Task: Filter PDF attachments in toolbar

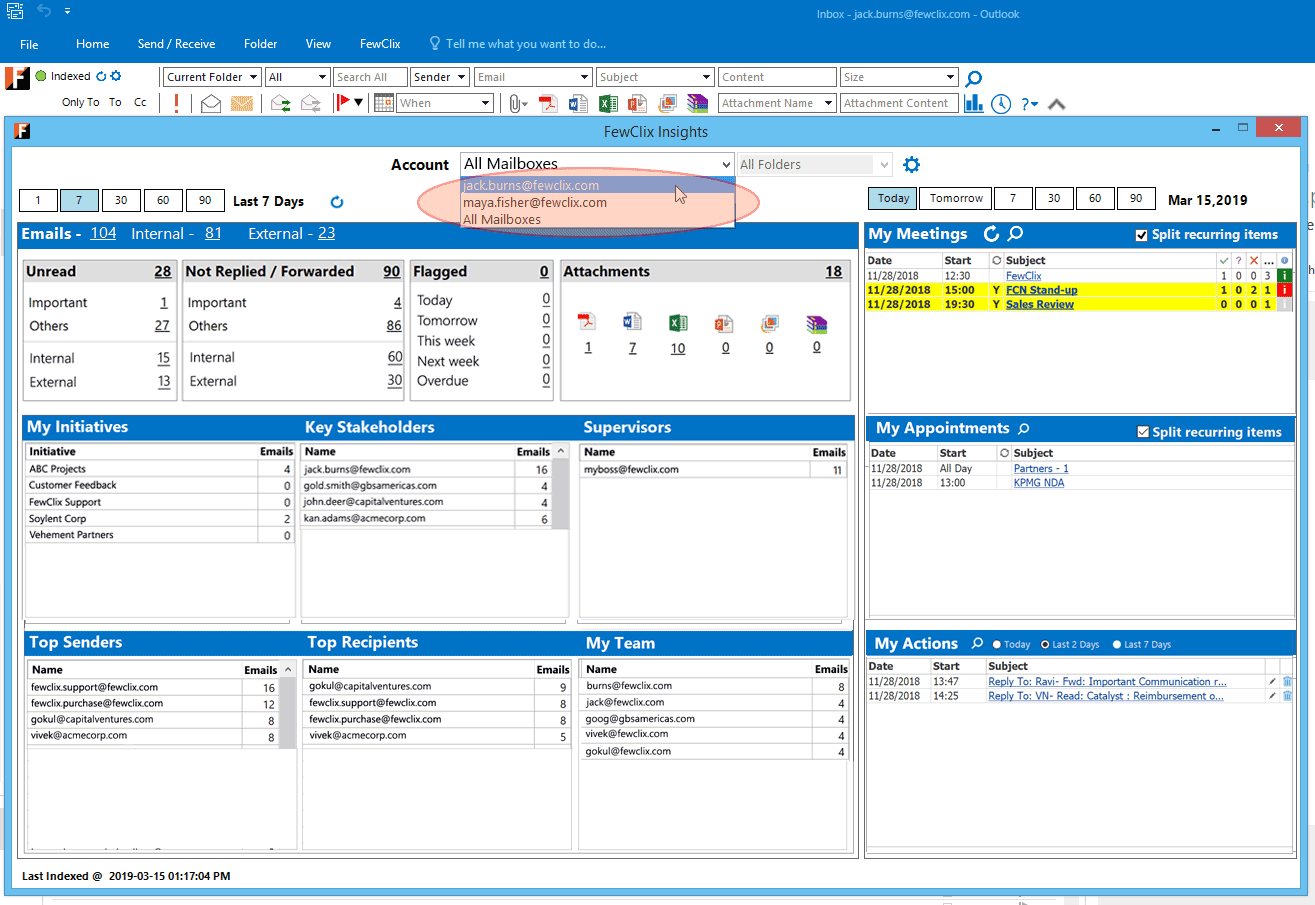Action: (548, 103)
